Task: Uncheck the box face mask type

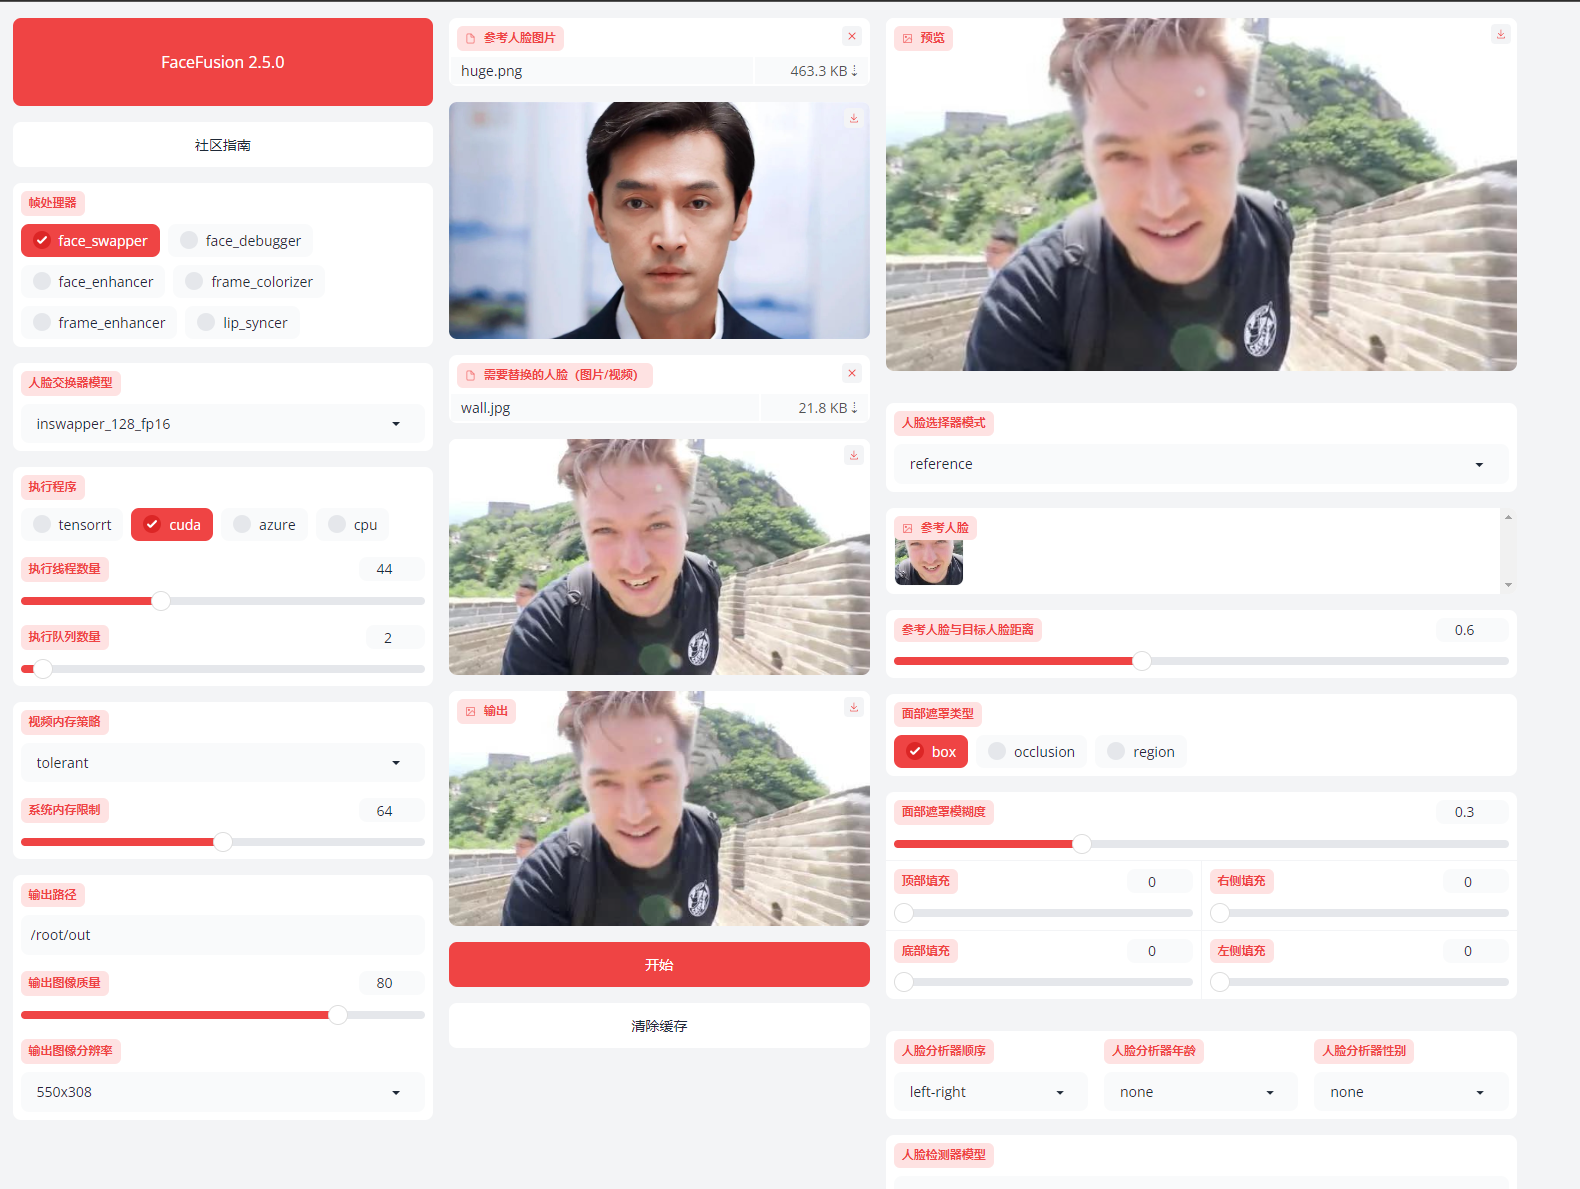Action: (931, 752)
